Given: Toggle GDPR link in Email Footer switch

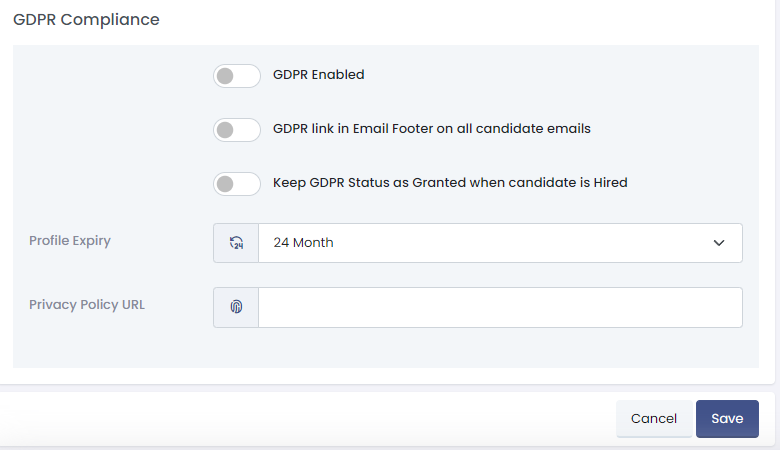Looking at the screenshot, I should (x=237, y=130).
